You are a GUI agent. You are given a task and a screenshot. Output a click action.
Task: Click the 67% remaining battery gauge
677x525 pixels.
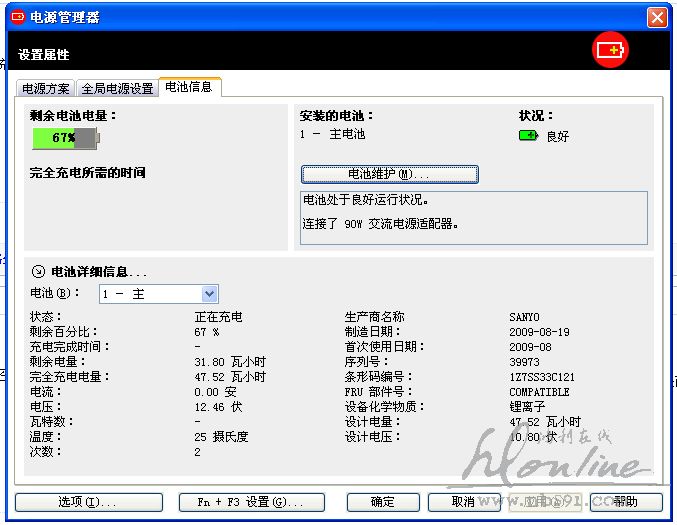[66, 138]
